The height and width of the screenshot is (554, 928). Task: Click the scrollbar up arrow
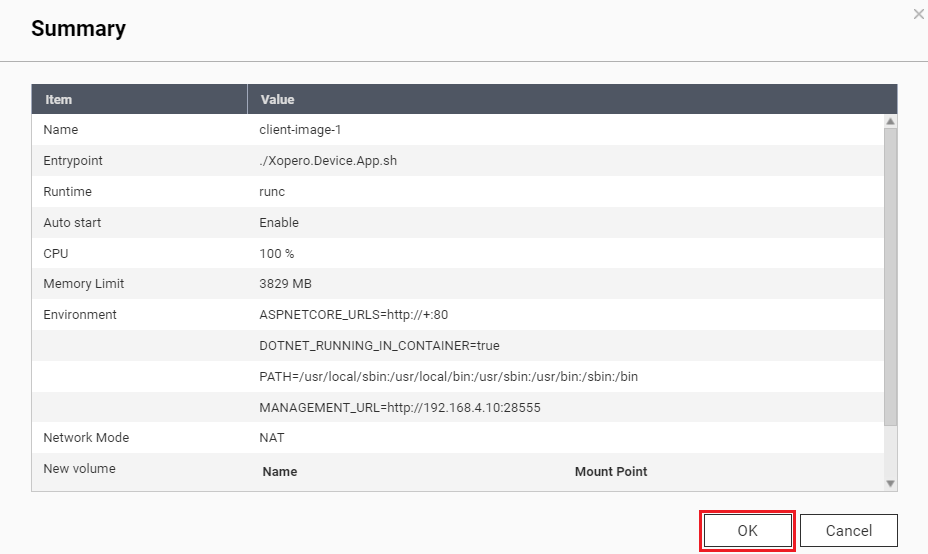pyautogui.click(x=890, y=121)
